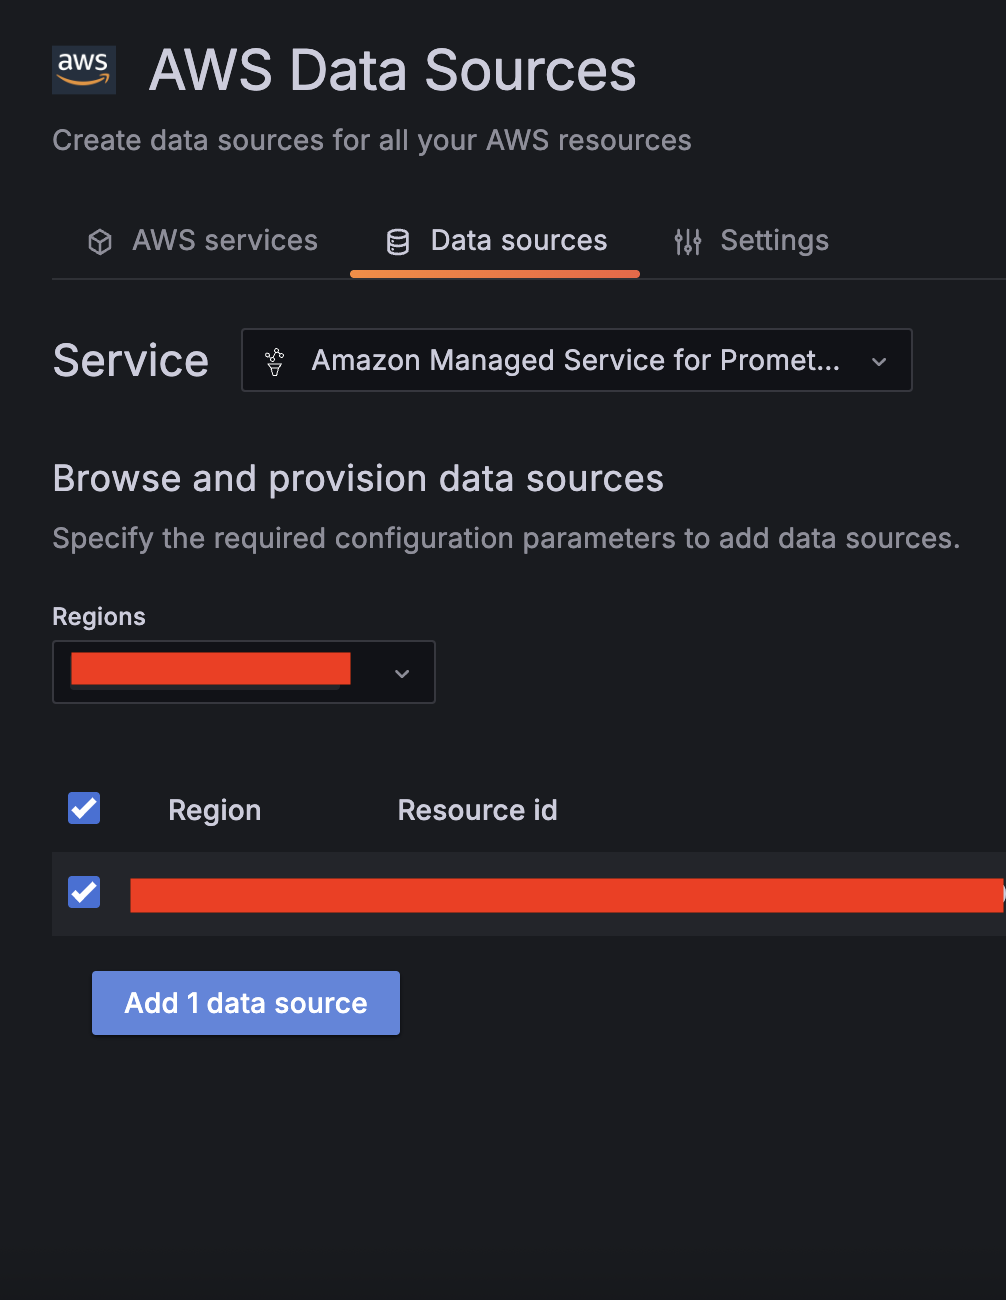The width and height of the screenshot is (1006, 1300).
Task: Expand the Service dropdown chevron arrow
Action: (x=879, y=361)
